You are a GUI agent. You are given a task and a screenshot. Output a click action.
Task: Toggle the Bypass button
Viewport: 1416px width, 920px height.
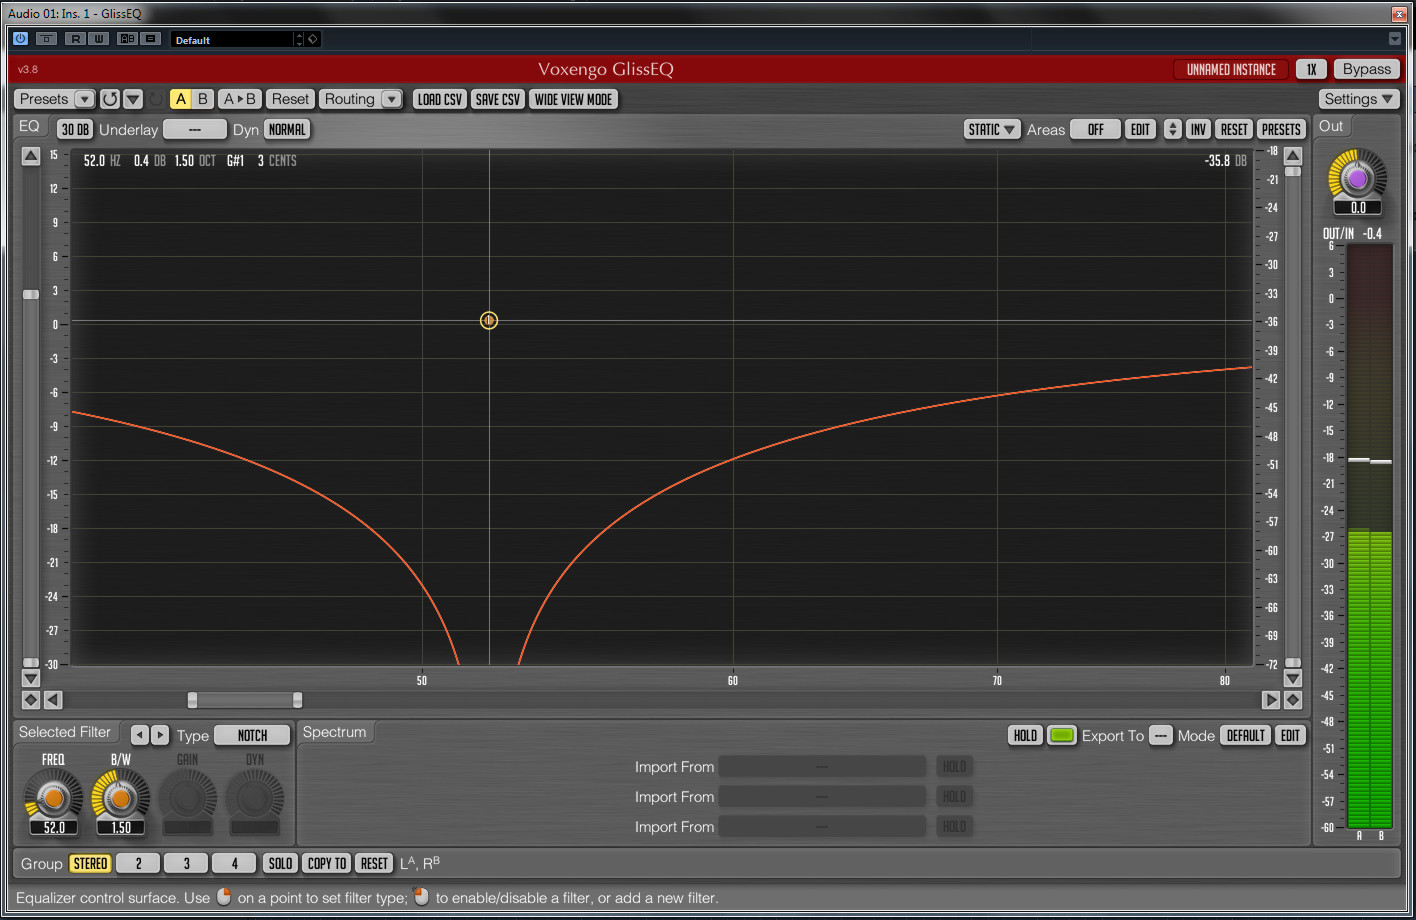tap(1366, 69)
